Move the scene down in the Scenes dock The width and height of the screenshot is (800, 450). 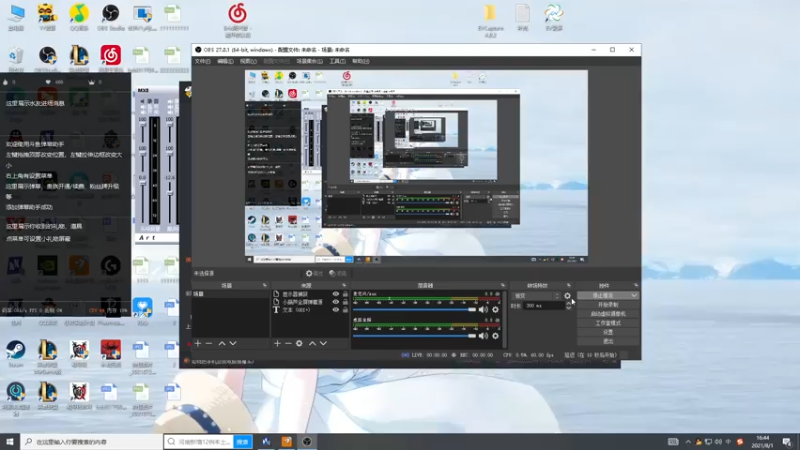(x=233, y=343)
